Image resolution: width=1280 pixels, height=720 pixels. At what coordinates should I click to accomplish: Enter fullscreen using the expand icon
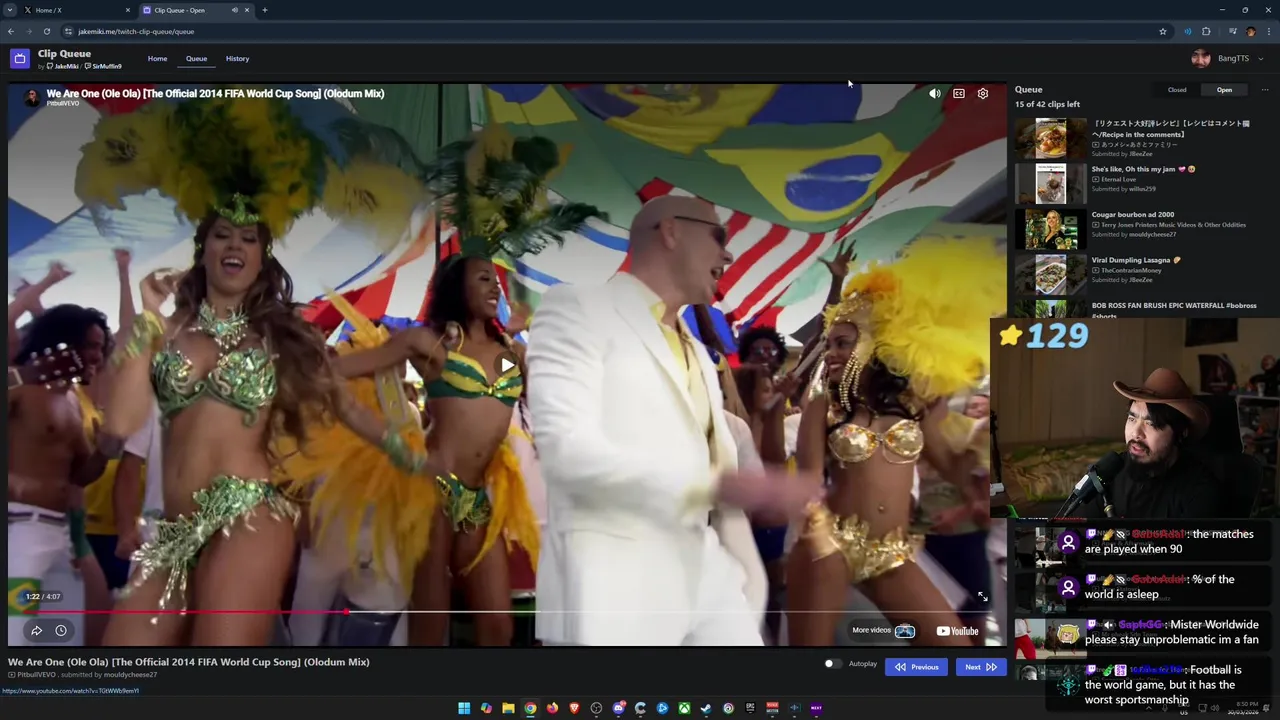tap(982, 597)
